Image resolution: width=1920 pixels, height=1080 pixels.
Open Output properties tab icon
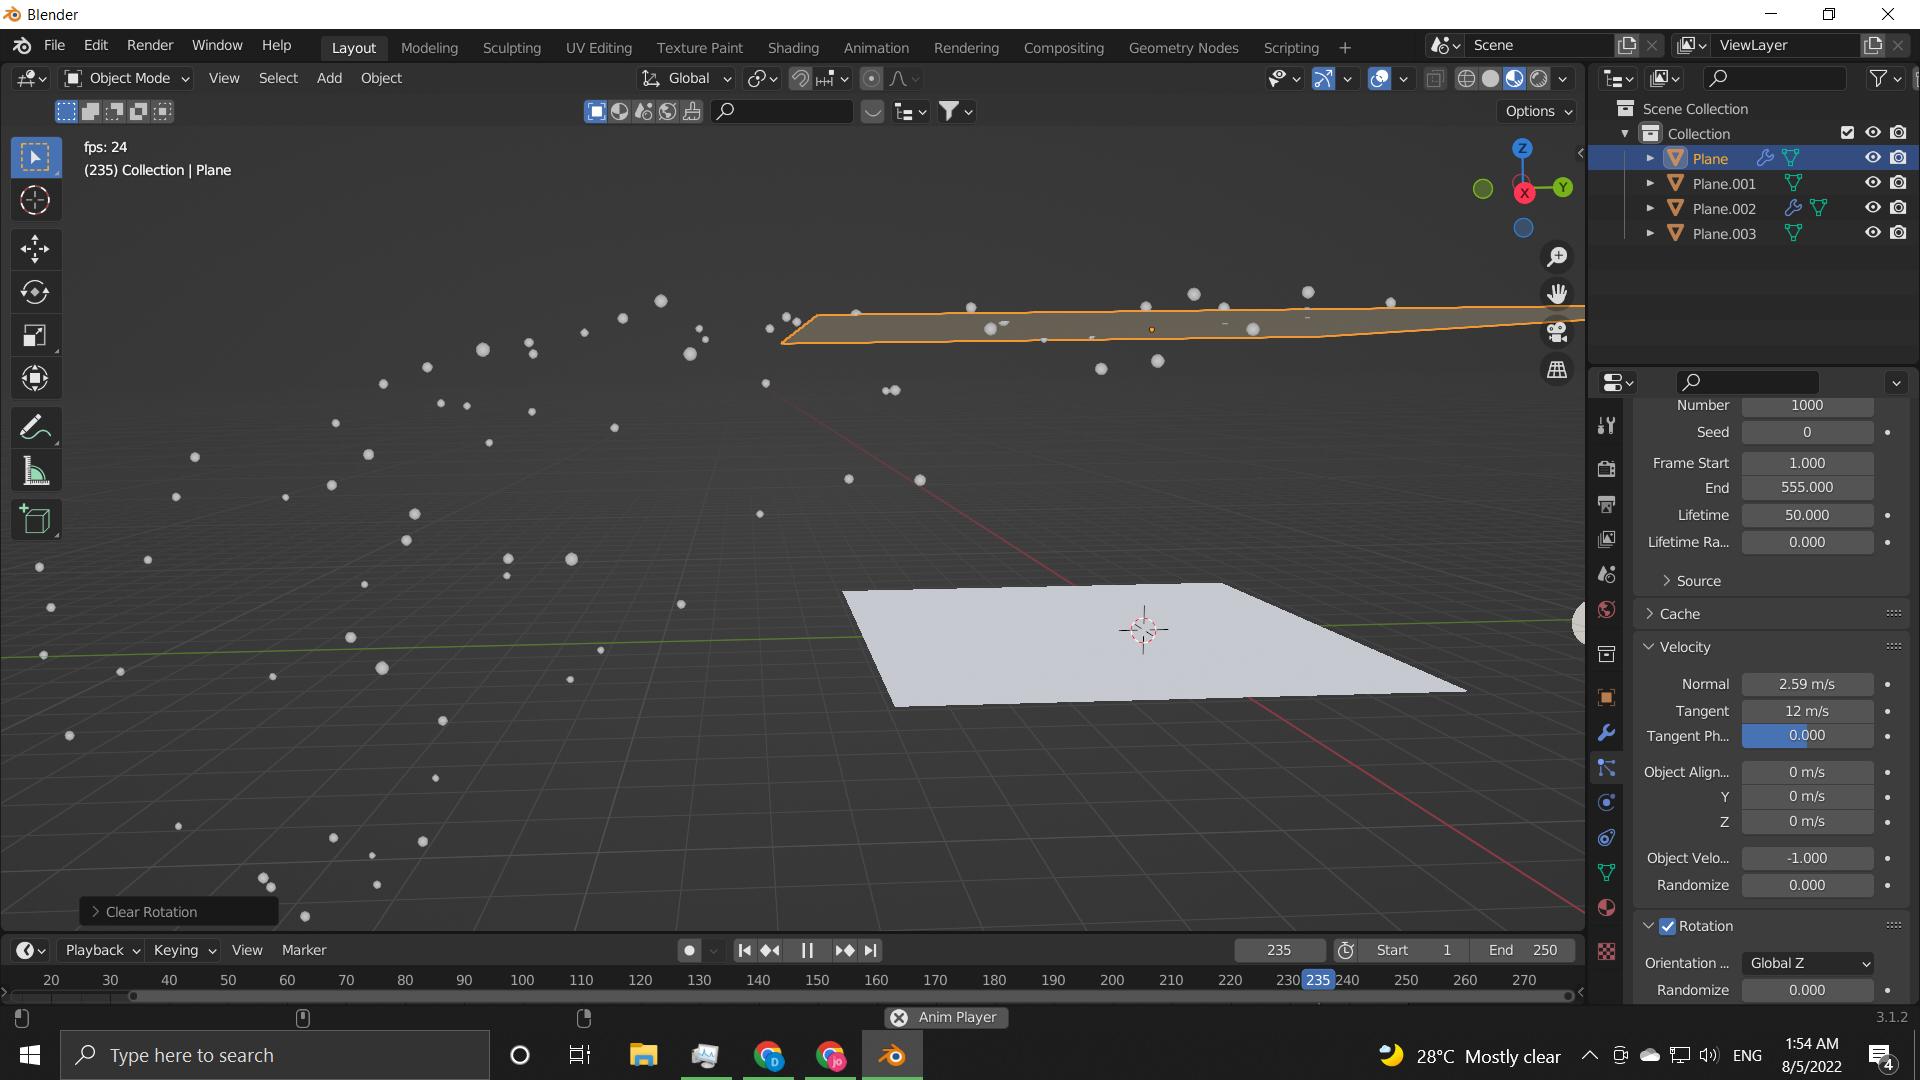(1606, 504)
